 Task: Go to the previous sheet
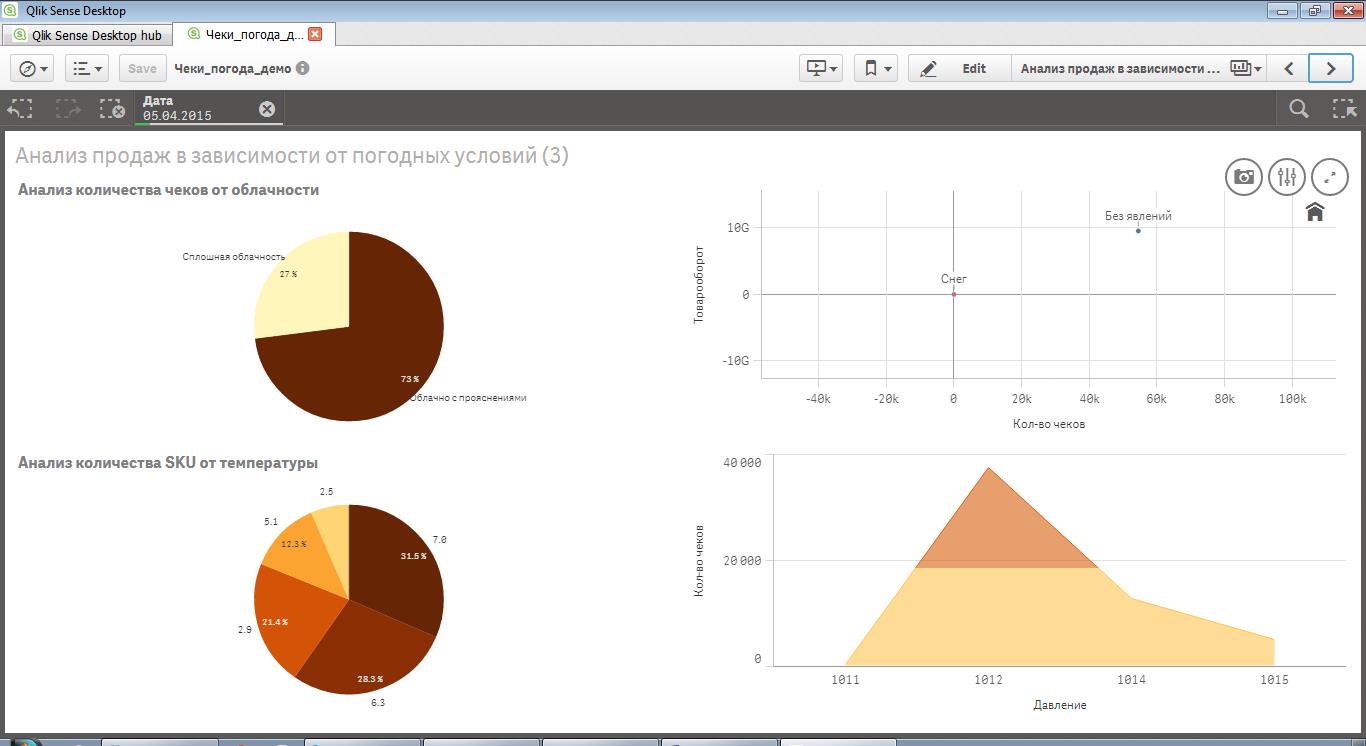[1289, 69]
